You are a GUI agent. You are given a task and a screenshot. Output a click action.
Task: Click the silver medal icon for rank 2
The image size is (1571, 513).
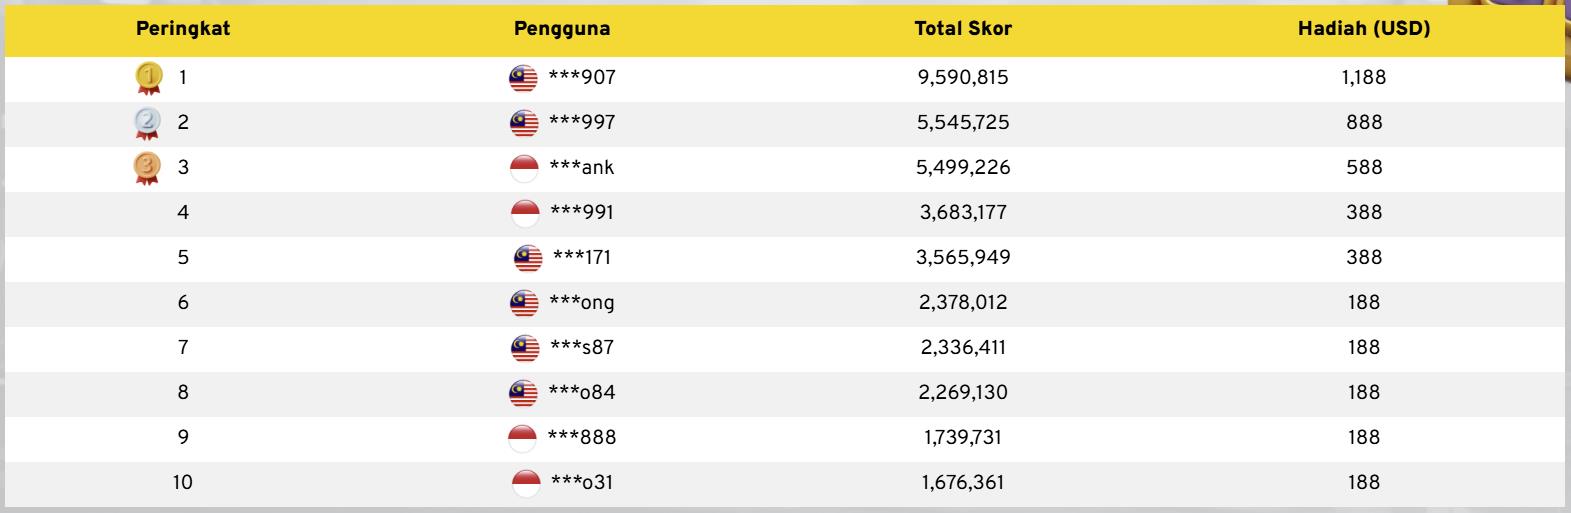click(148, 123)
